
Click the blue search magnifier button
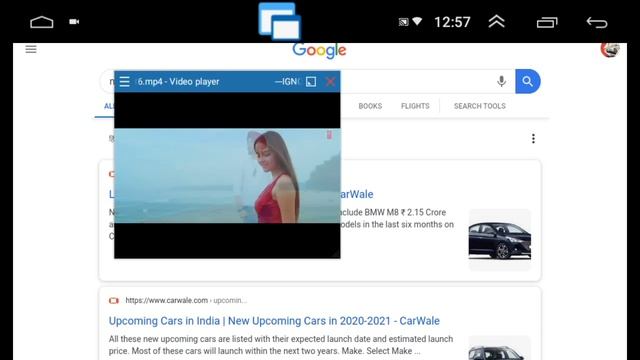coord(528,81)
